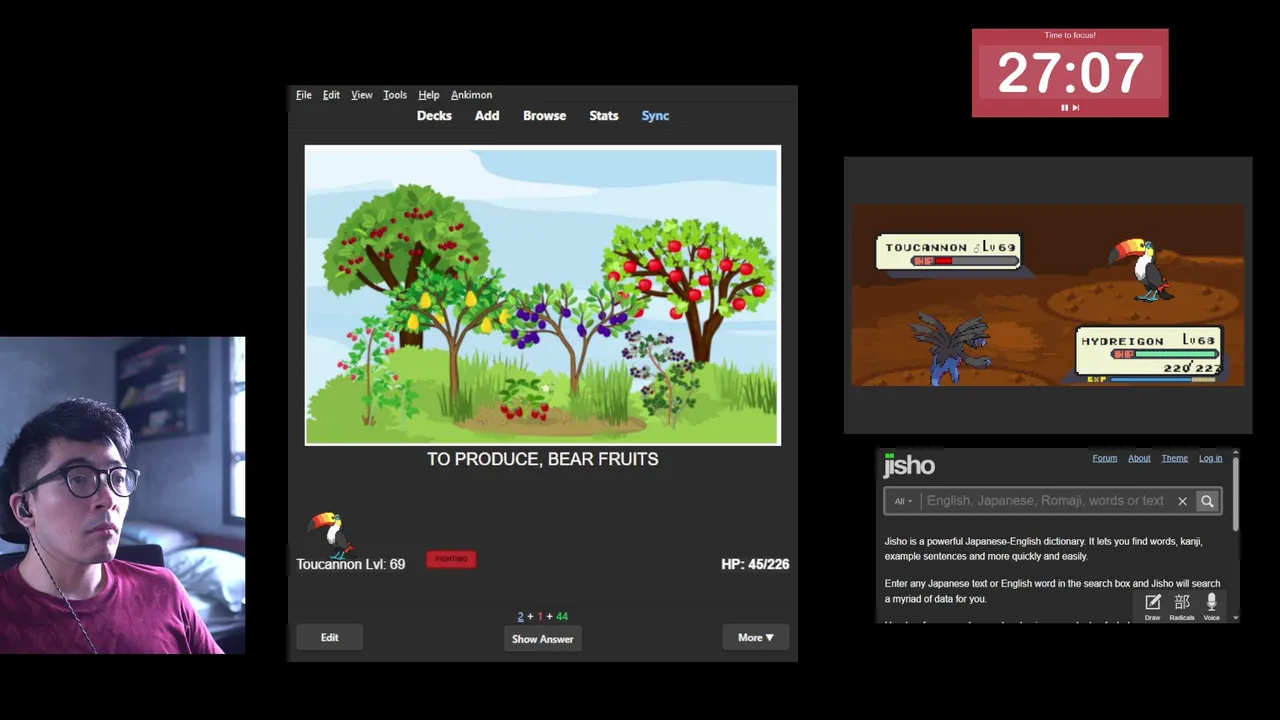
Task: Click Show Answer button
Action: tap(543, 639)
